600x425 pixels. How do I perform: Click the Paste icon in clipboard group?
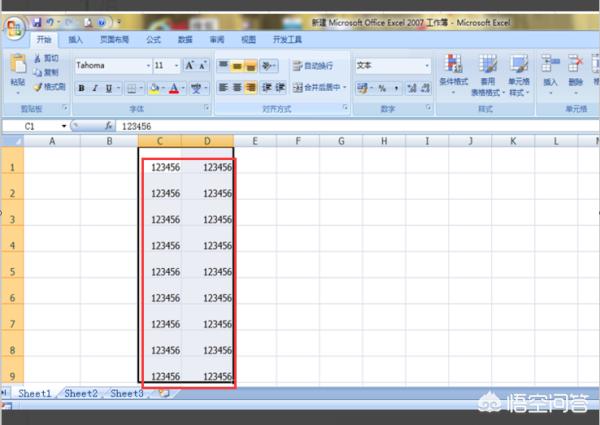[18, 65]
